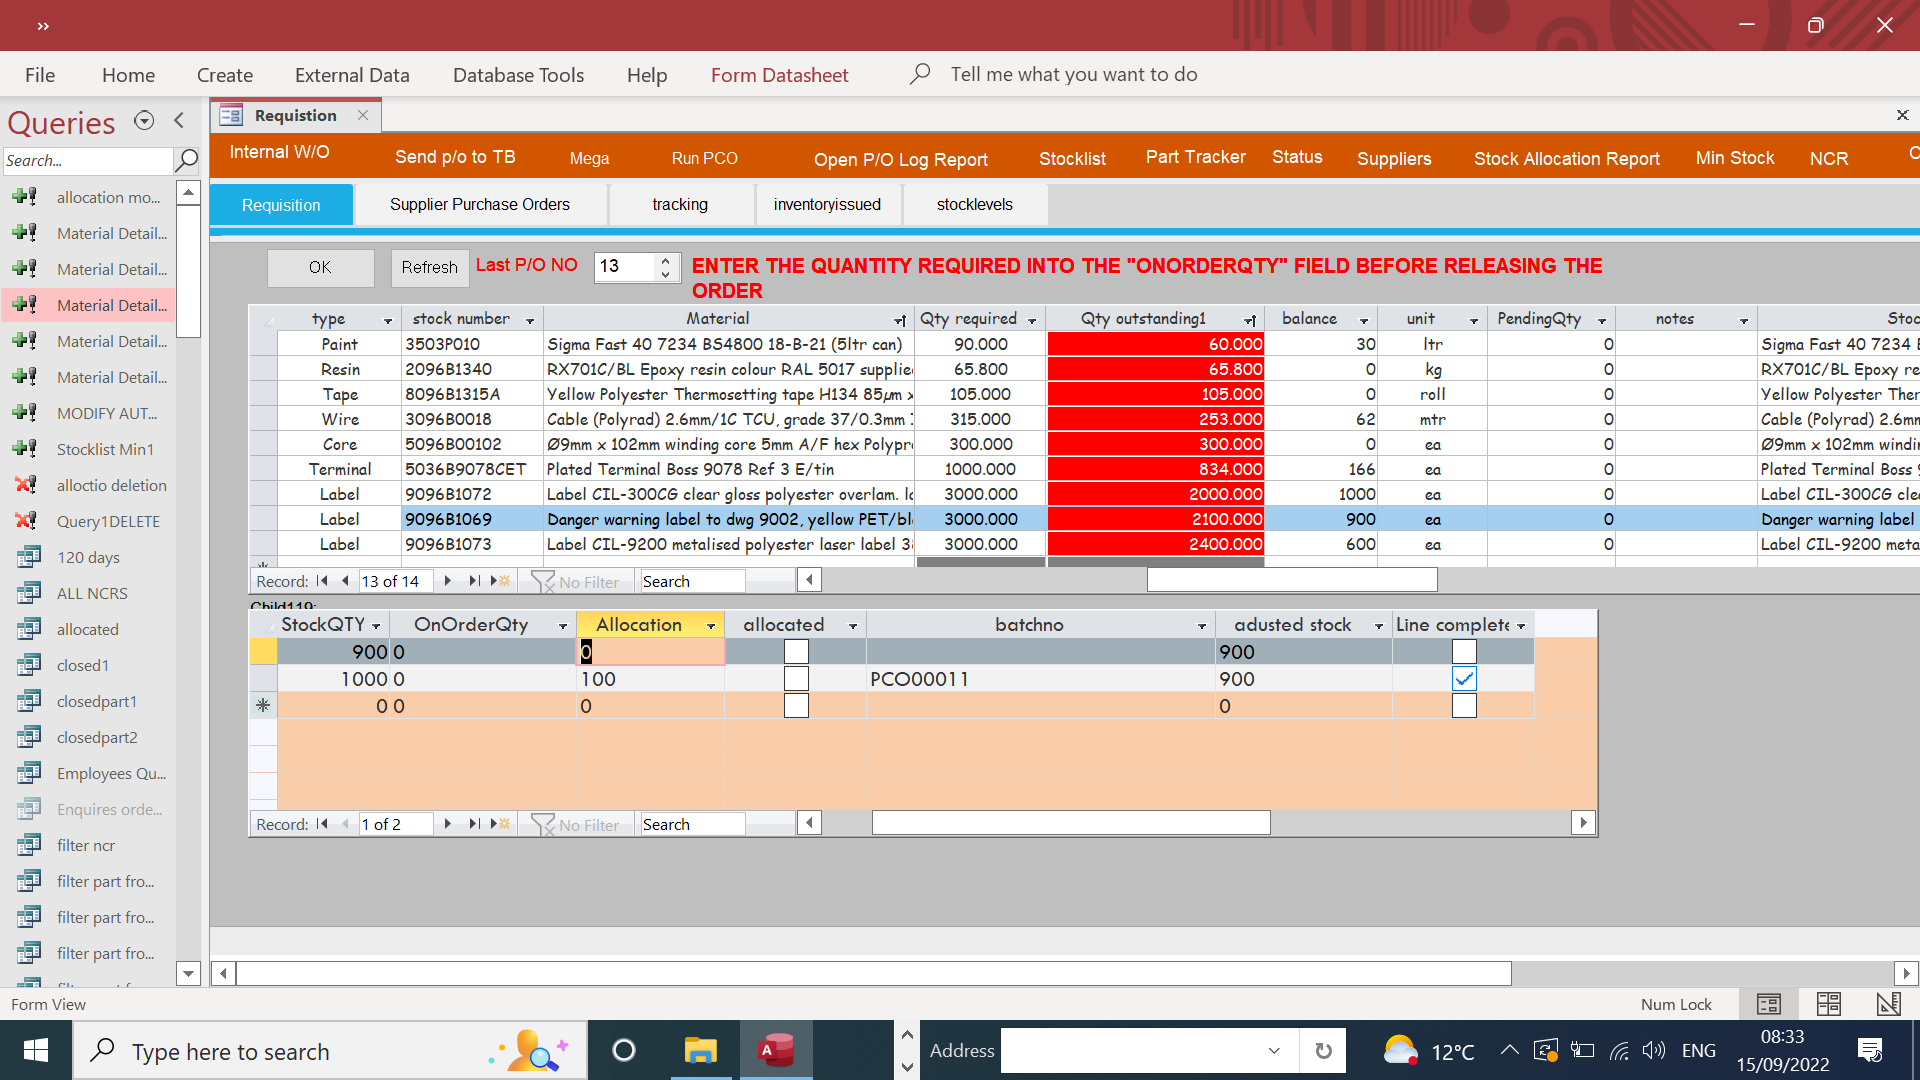This screenshot has height=1080, width=1920.
Task: Click Send p/o to TB button
Action: coord(455,157)
